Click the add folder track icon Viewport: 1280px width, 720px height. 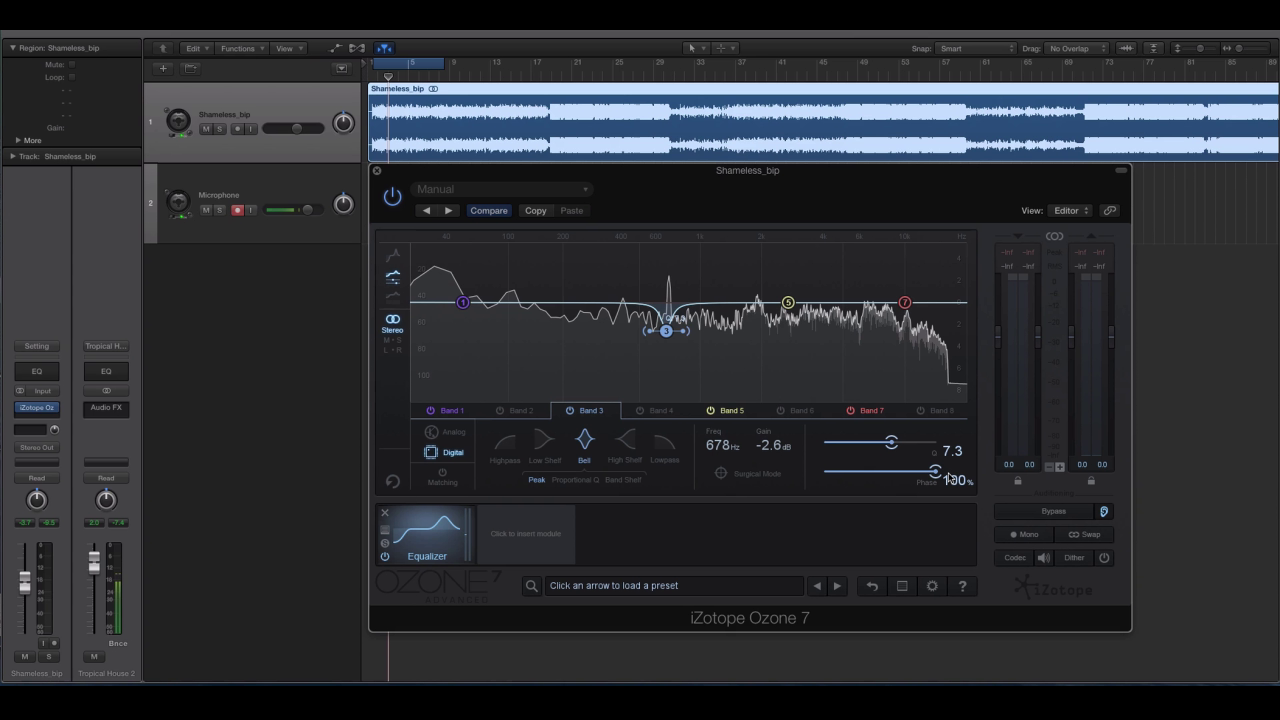(190, 68)
